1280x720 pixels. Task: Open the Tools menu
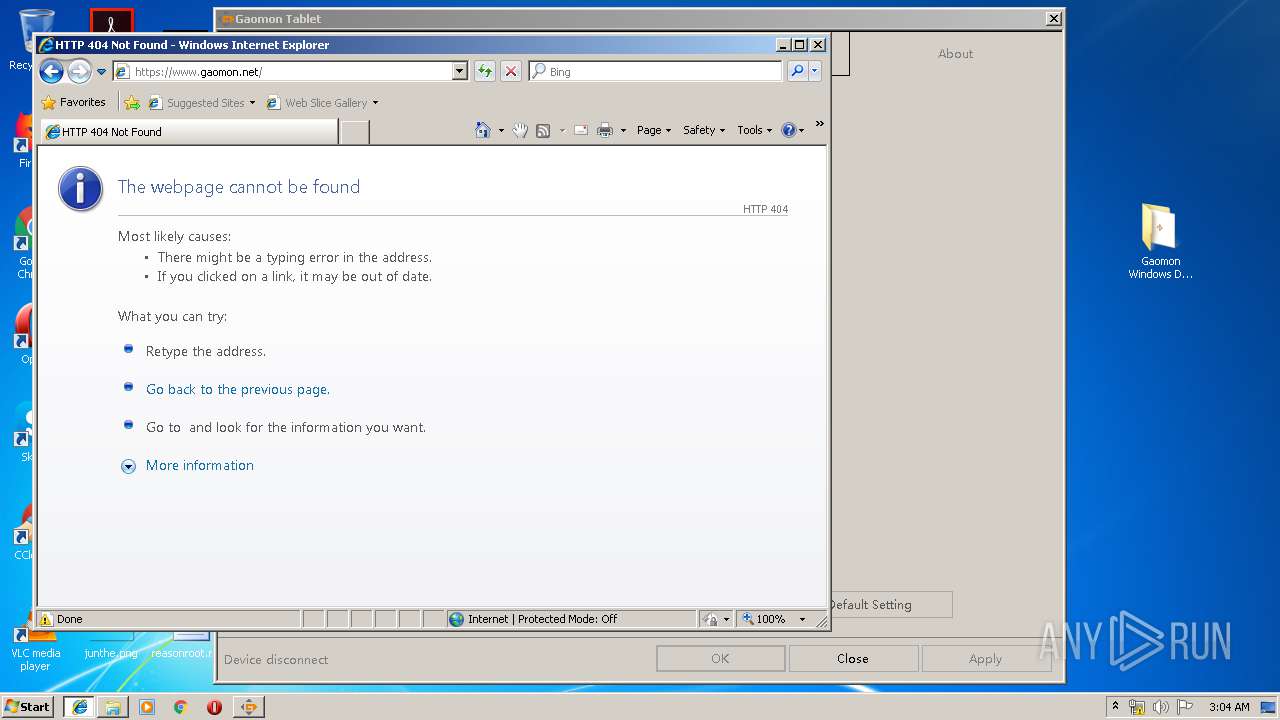[x=754, y=130]
